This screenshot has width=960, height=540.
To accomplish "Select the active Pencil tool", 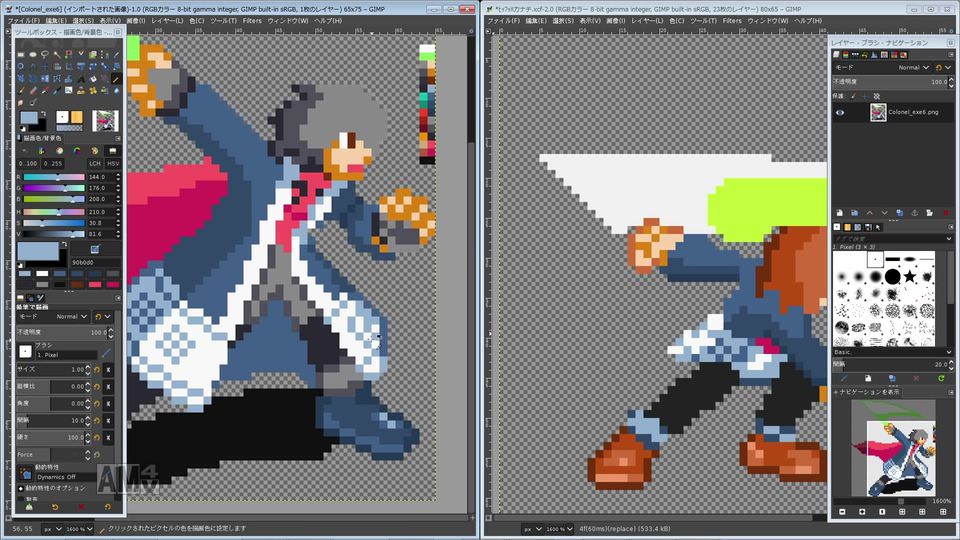I will pos(117,78).
